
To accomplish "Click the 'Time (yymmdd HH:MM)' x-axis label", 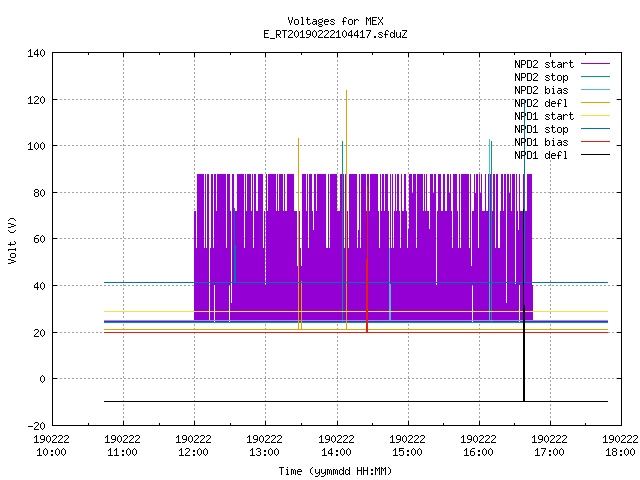I will (x=335, y=471).
